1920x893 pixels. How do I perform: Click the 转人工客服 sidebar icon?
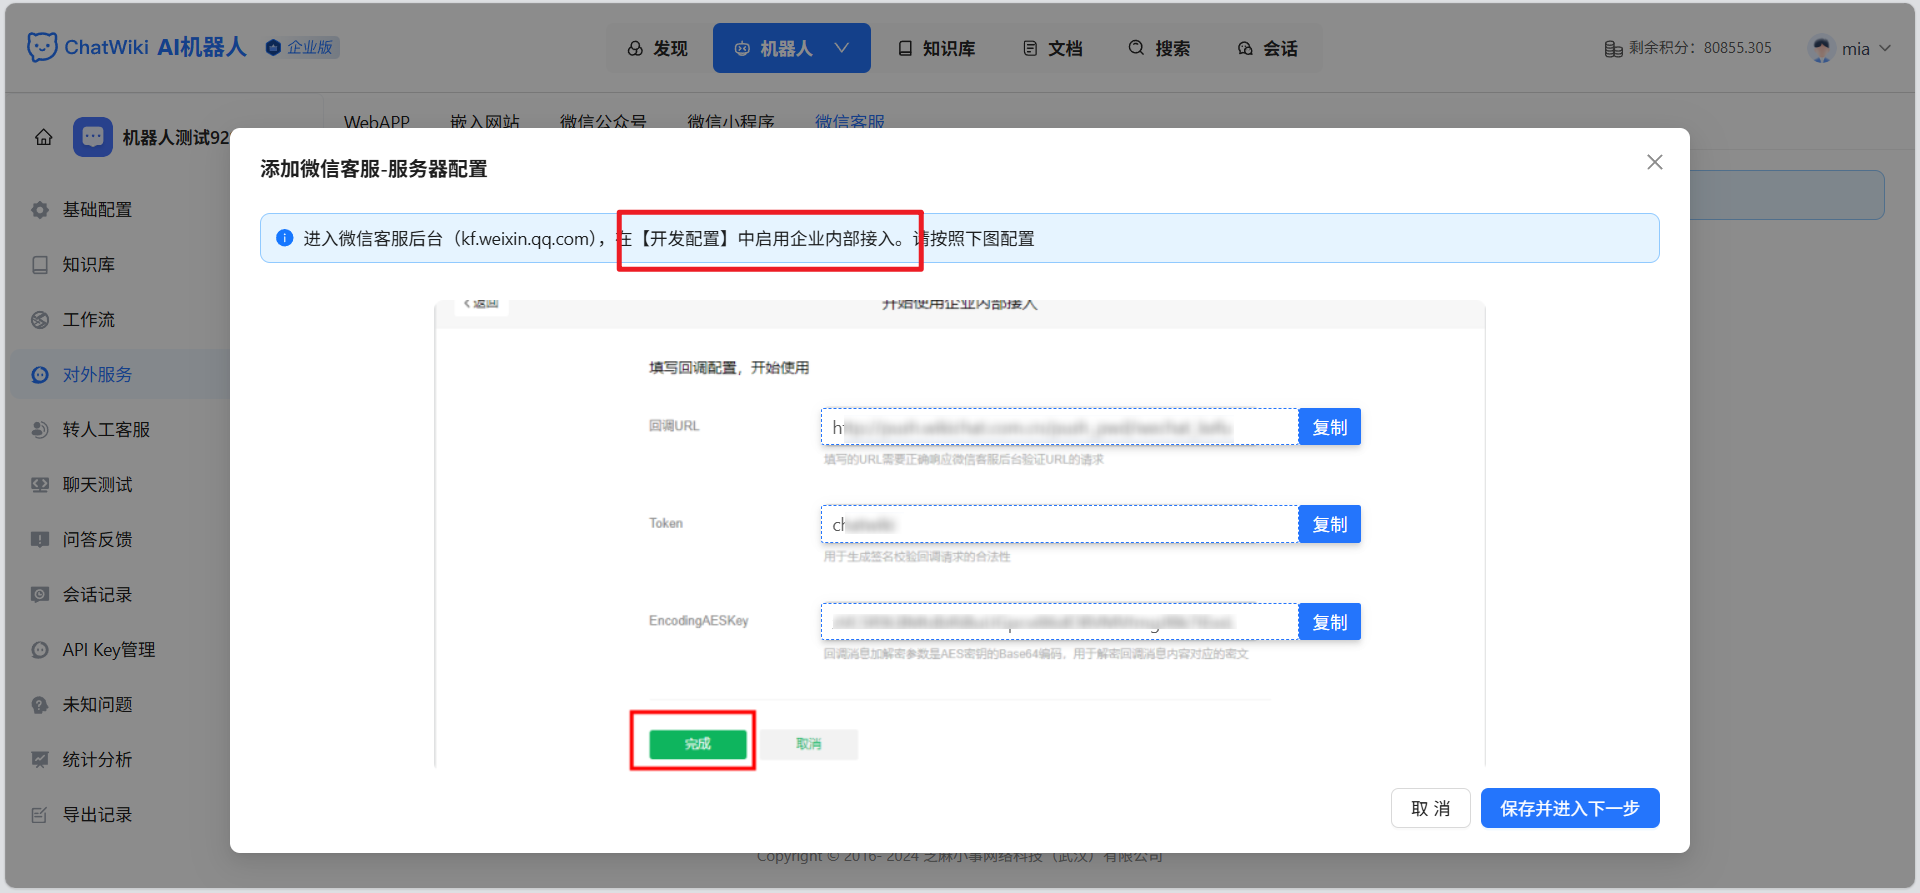point(40,430)
